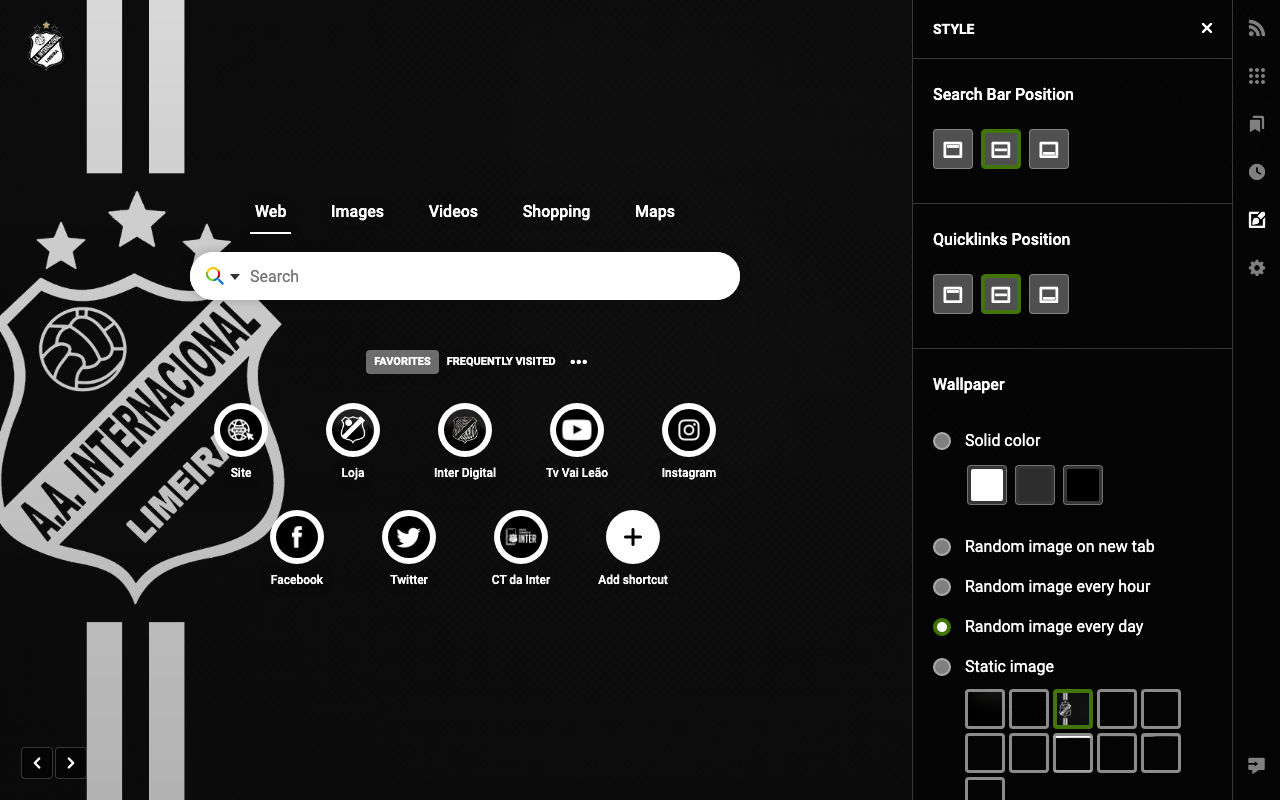Choose the last wallpaper thumbnail in top row
The width and height of the screenshot is (1280, 800).
coord(1161,709)
